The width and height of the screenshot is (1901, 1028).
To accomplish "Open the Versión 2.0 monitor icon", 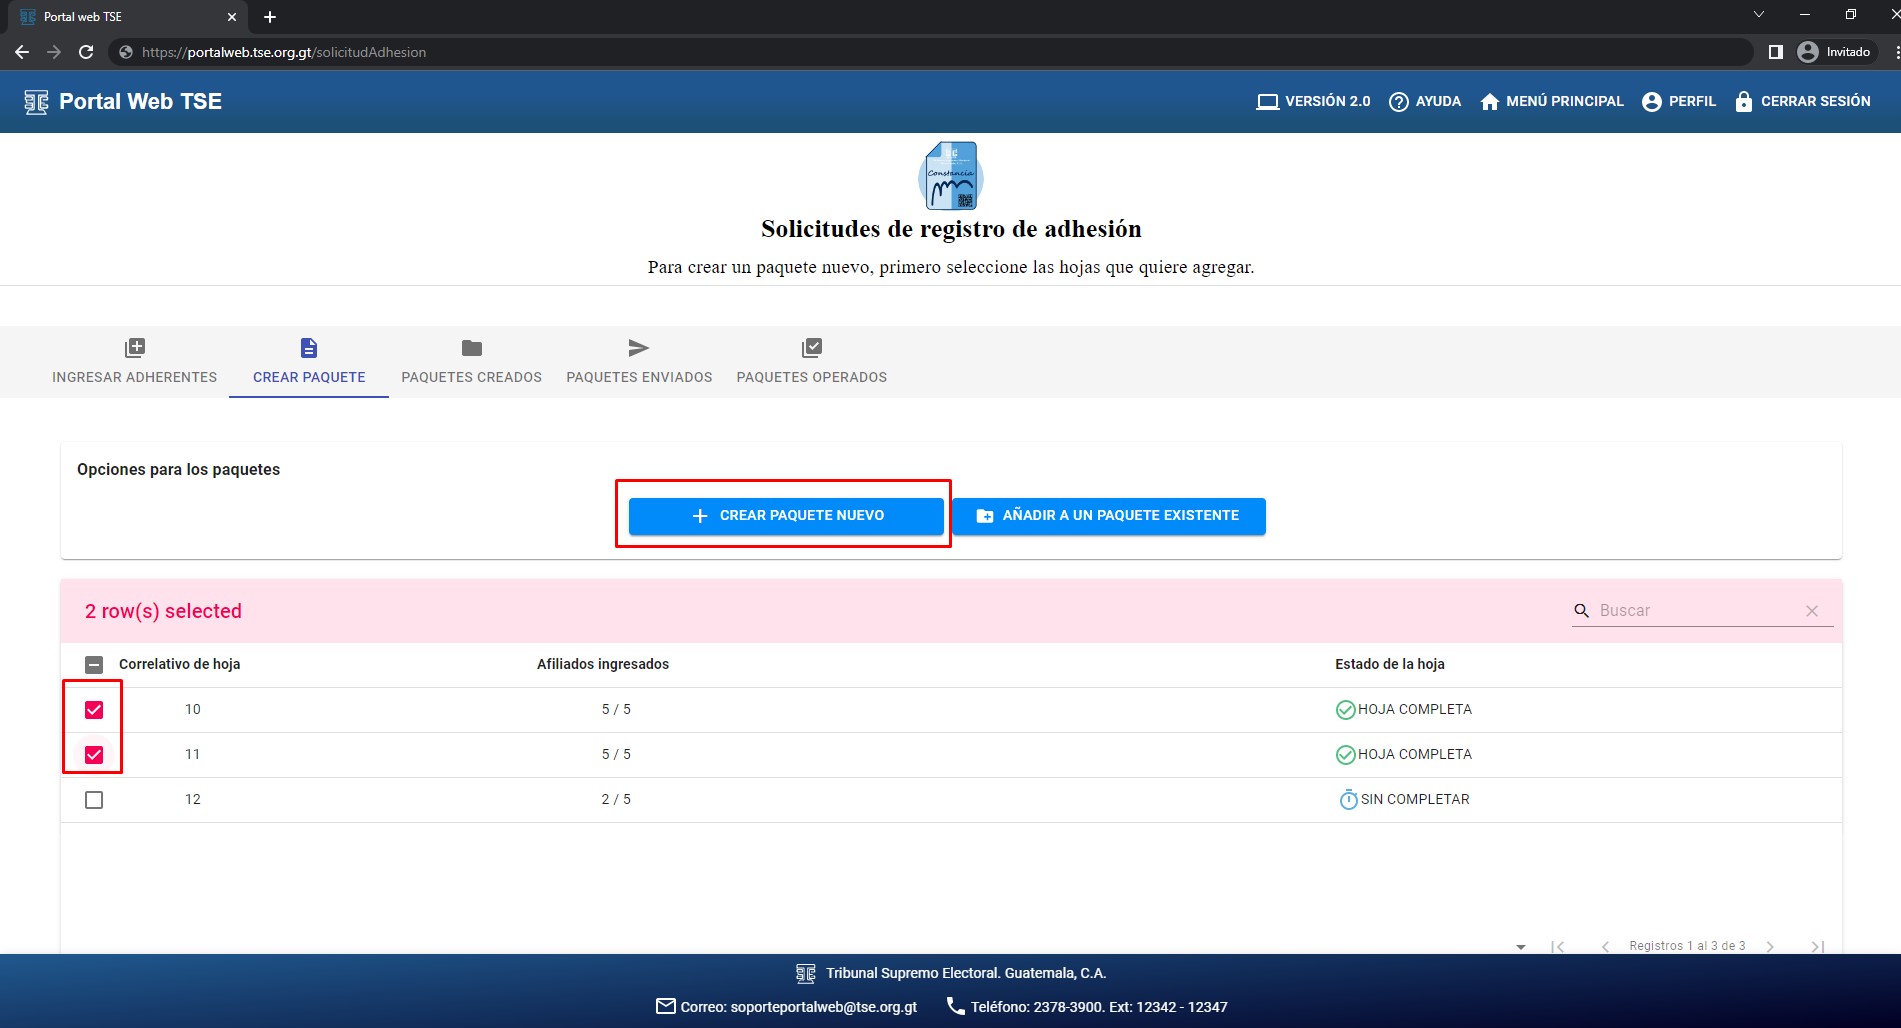I will point(1267,102).
